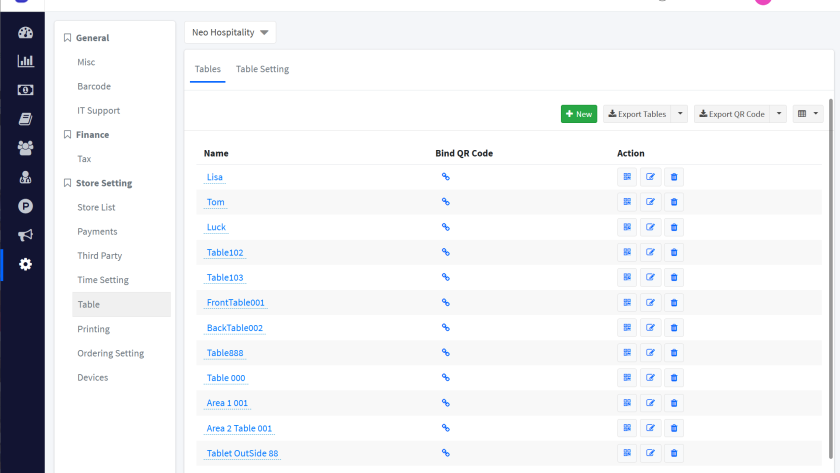The image size is (840, 473).
Task: Click the QR code icon for Lisa
Action: point(627,177)
